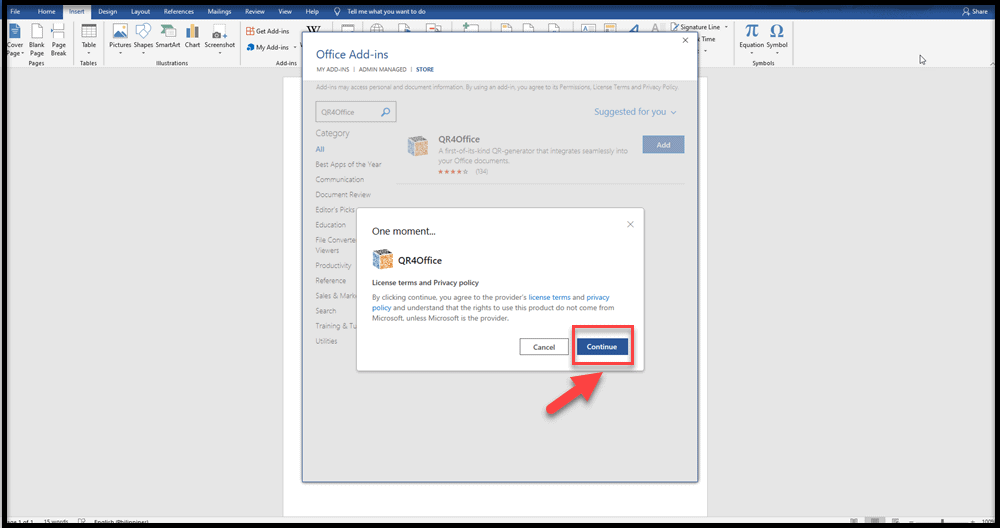Screen dimensions: 1000x528
Task: Click Share in the top right
Action: 974,11
